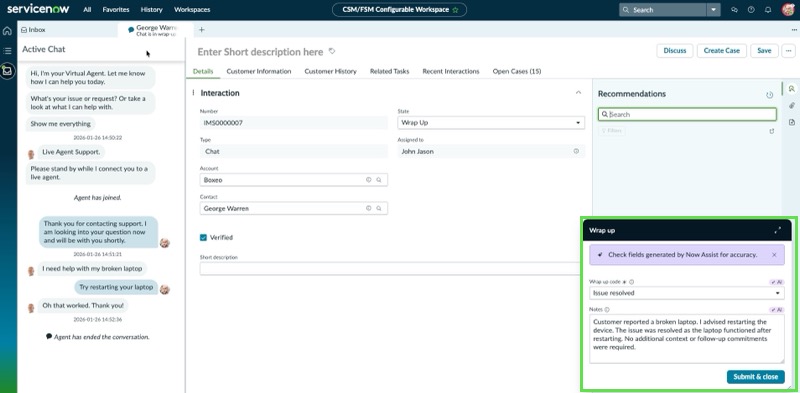
Task: Switch to the Related Tasks tab
Action: click(389, 71)
